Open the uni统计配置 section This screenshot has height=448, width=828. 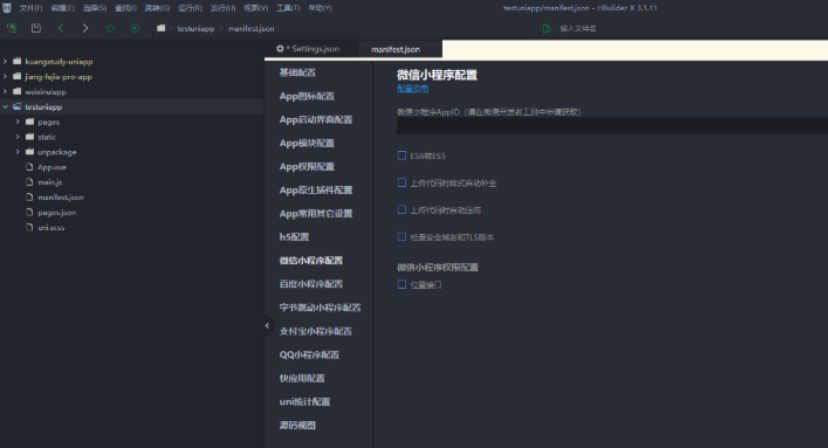click(305, 402)
